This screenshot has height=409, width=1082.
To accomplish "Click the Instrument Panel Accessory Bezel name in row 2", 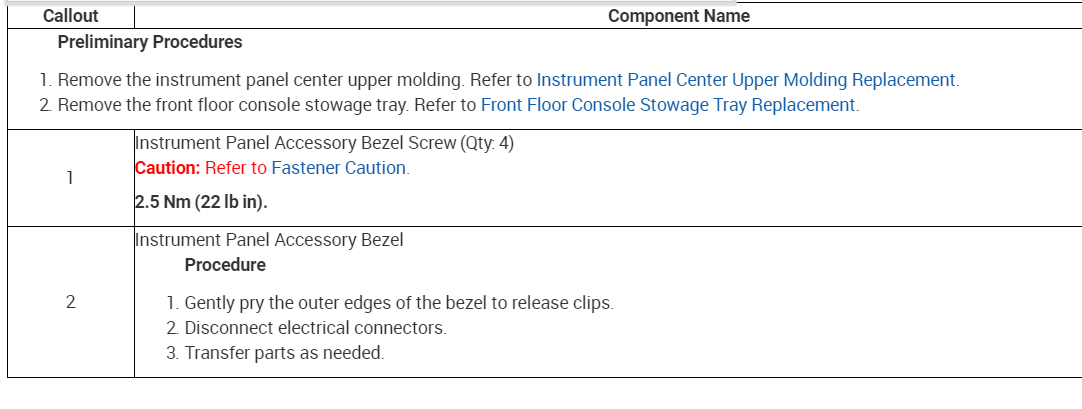I will coord(269,240).
